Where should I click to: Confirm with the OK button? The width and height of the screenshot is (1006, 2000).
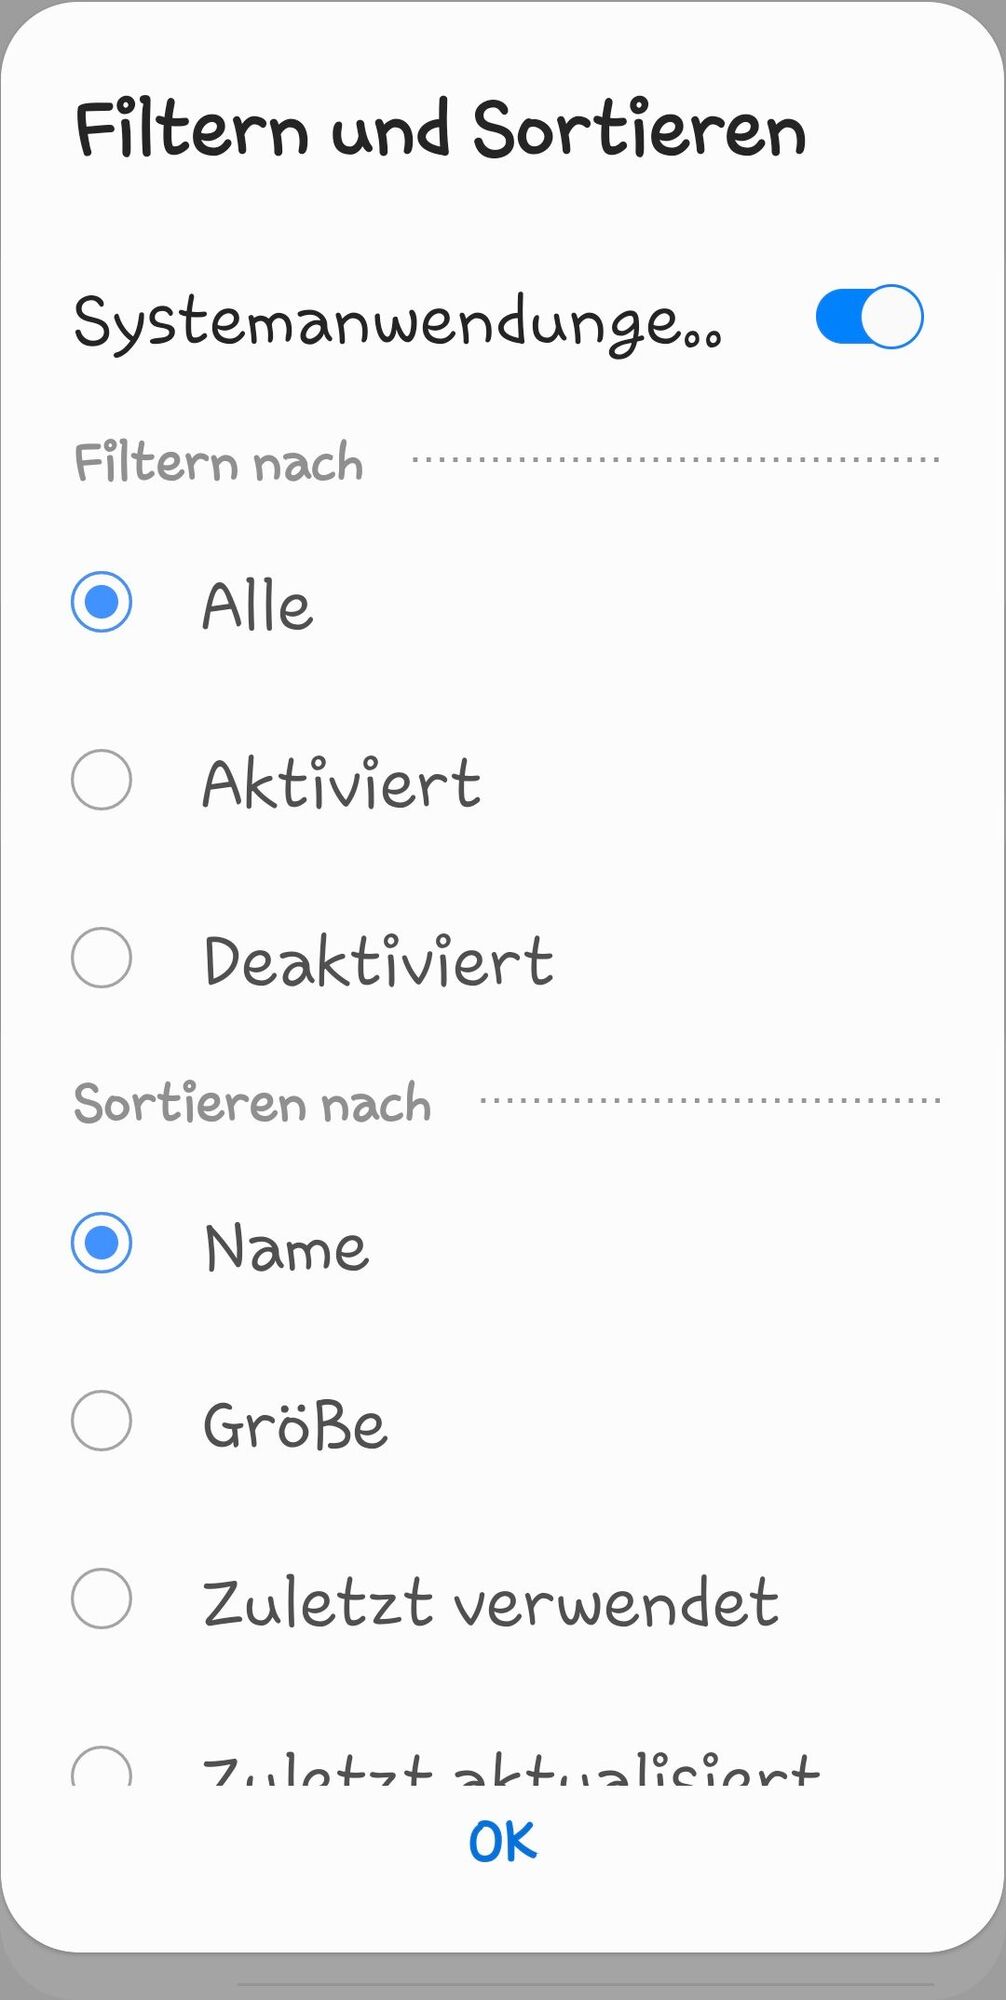[x=503, y=1841]
